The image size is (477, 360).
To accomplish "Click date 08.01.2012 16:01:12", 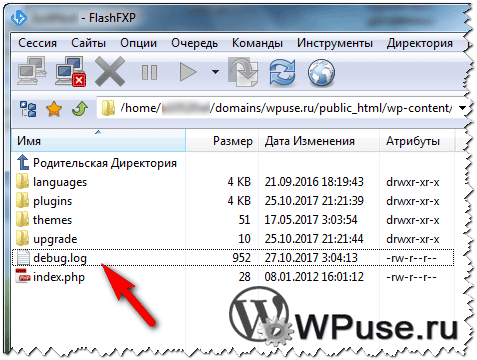I will (x=314, y=277).
